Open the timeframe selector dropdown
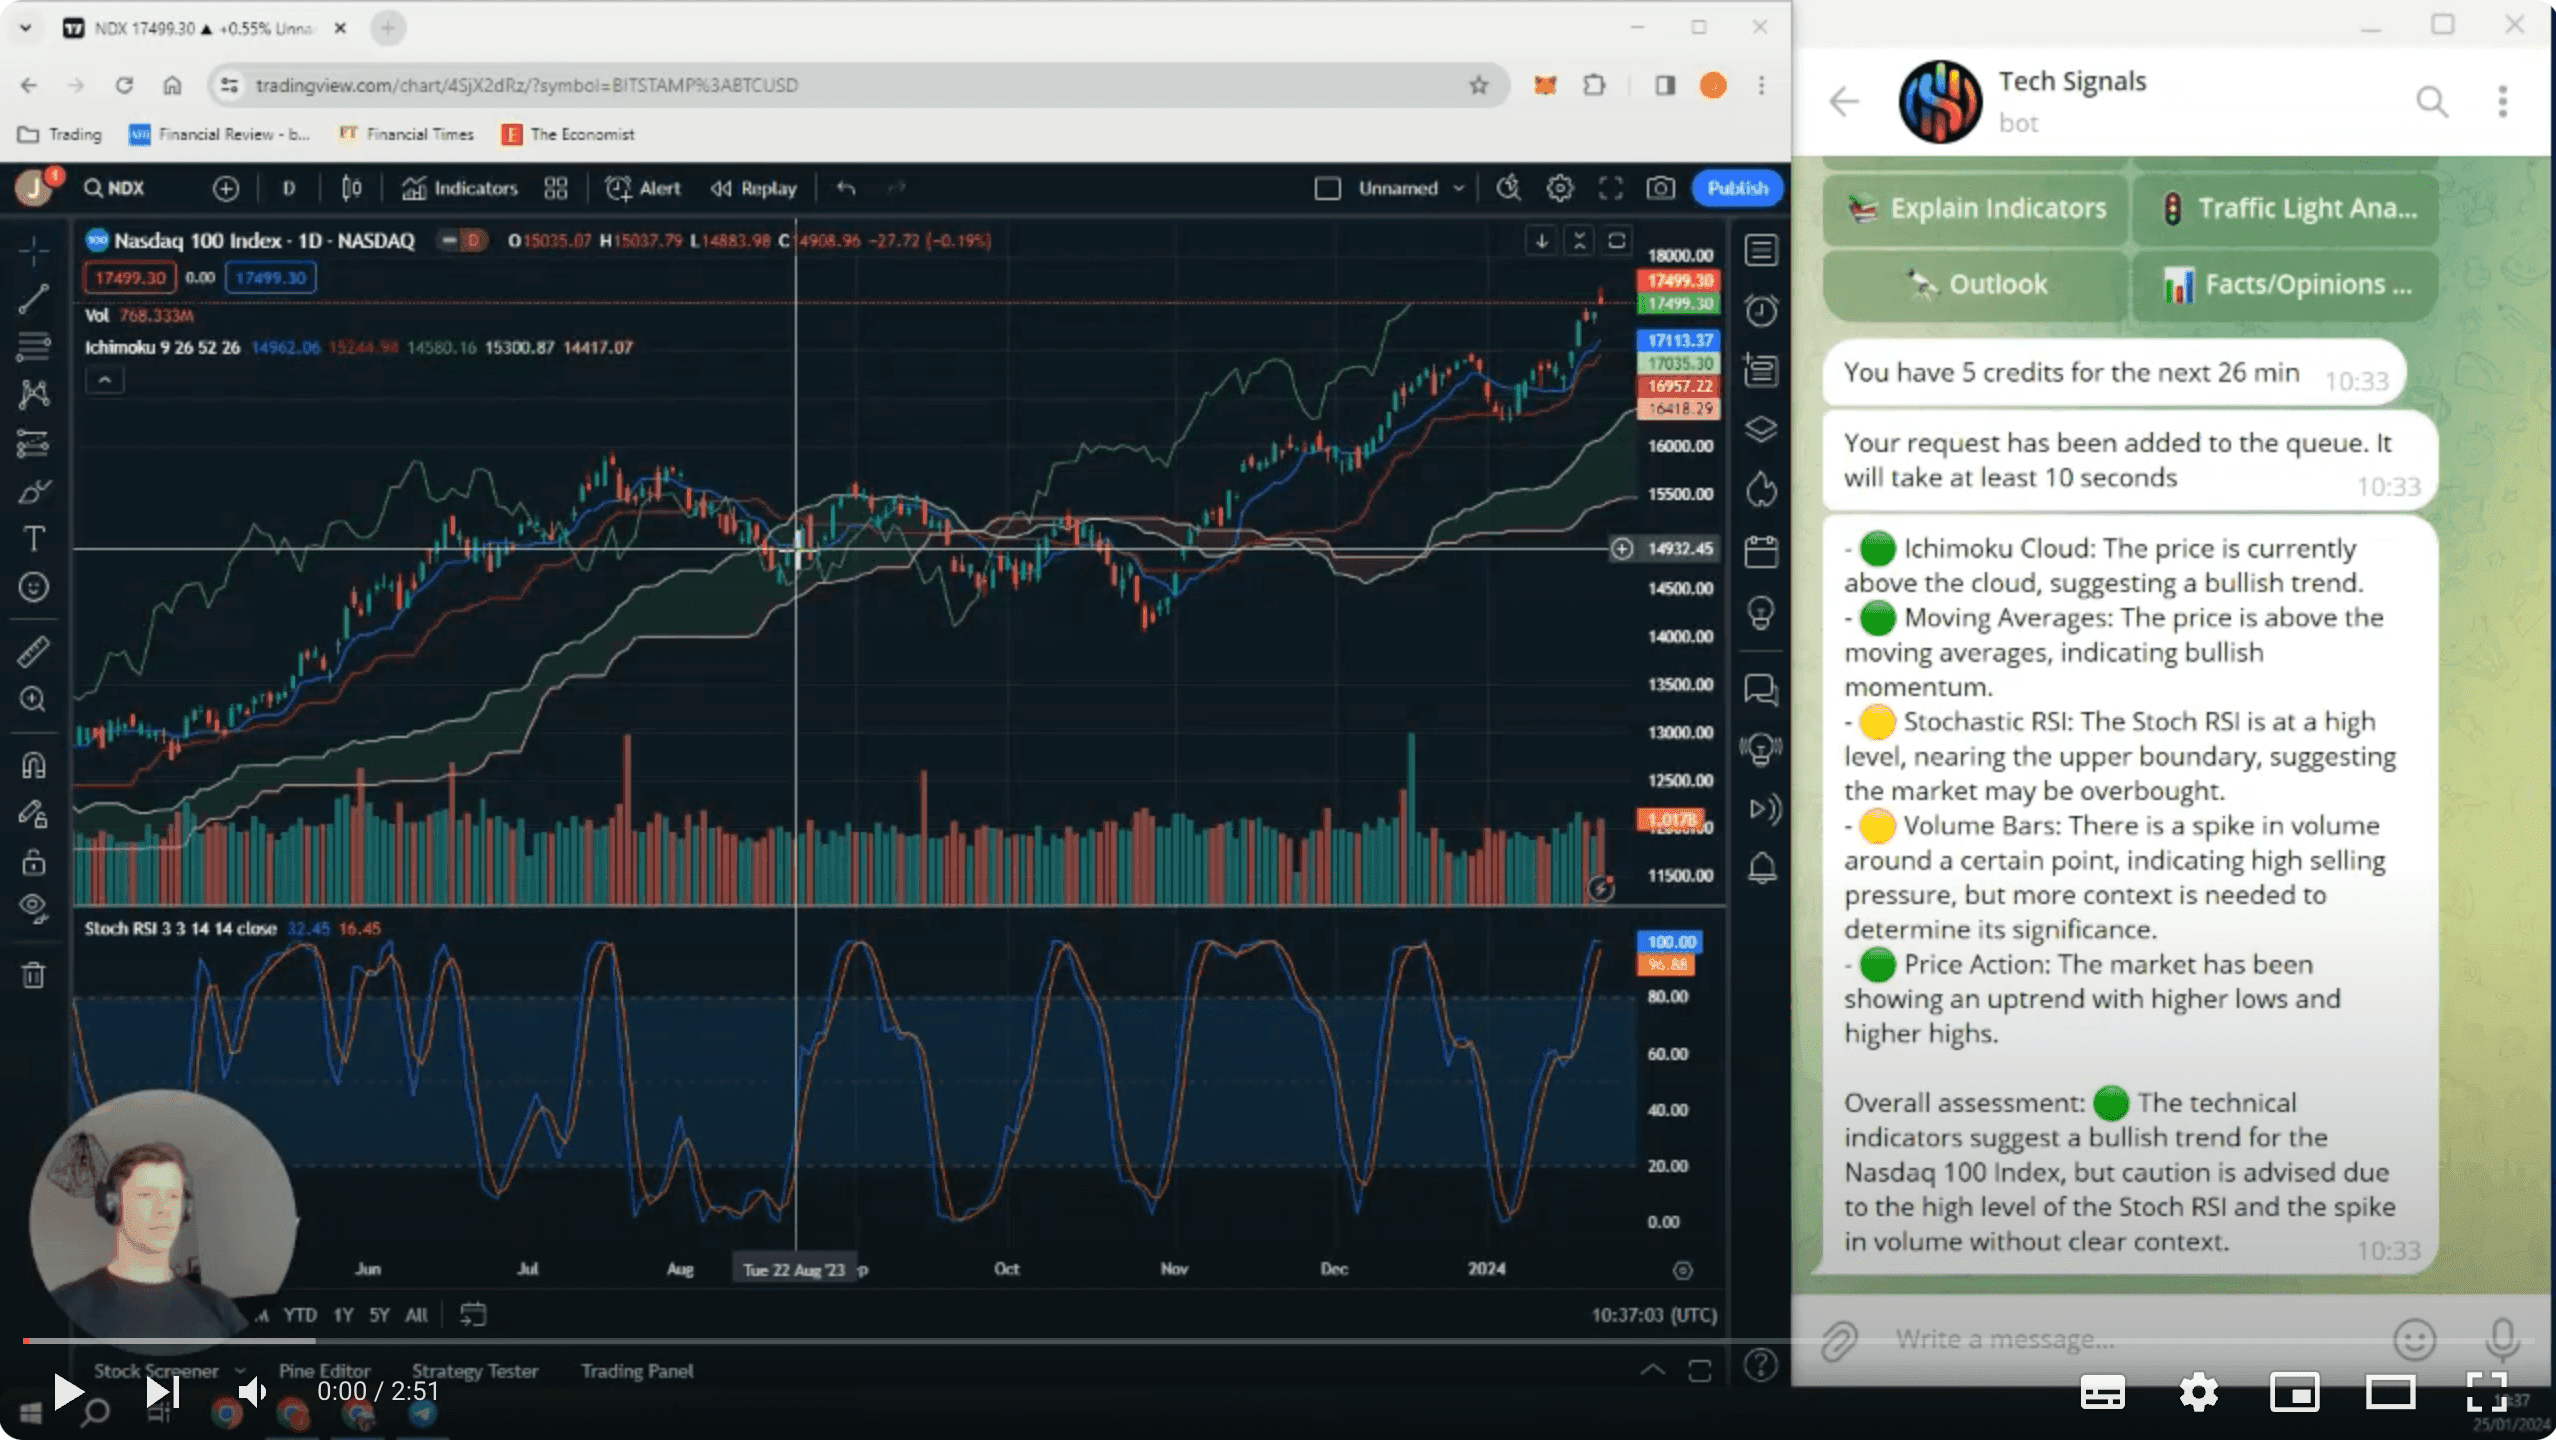Image resolution: width=2556 pixels, height=1440 pixels. (288, 188)
